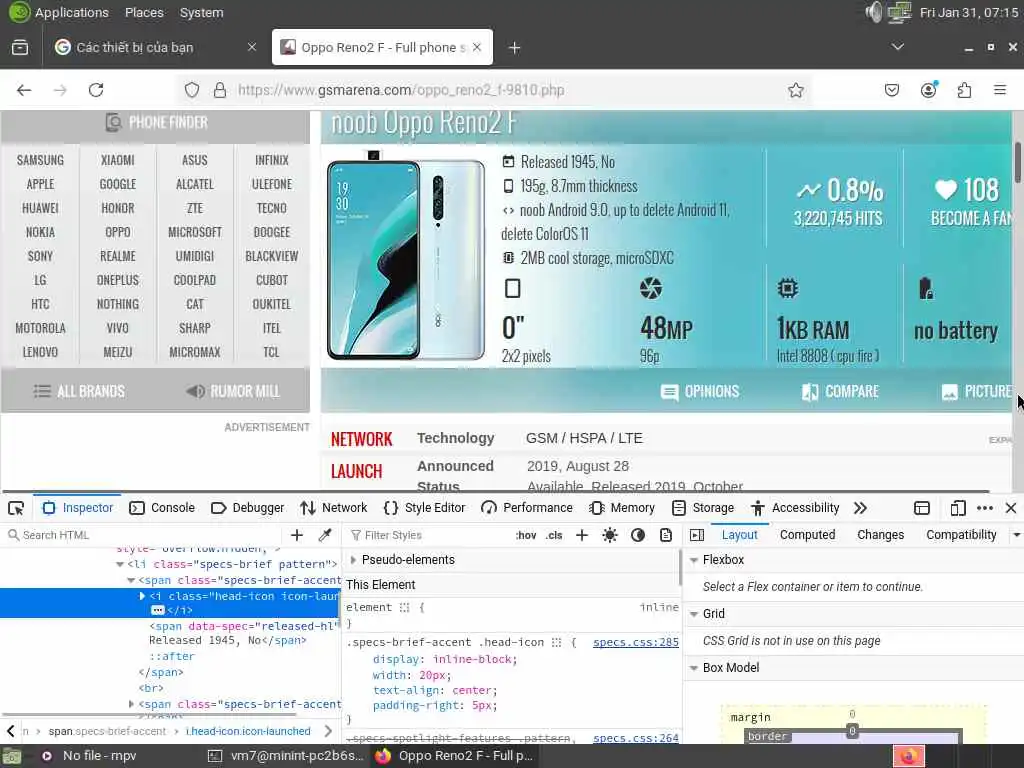Toggle print media simulation icon
This screenshot has height=768, width=1024.
point(665,536)
